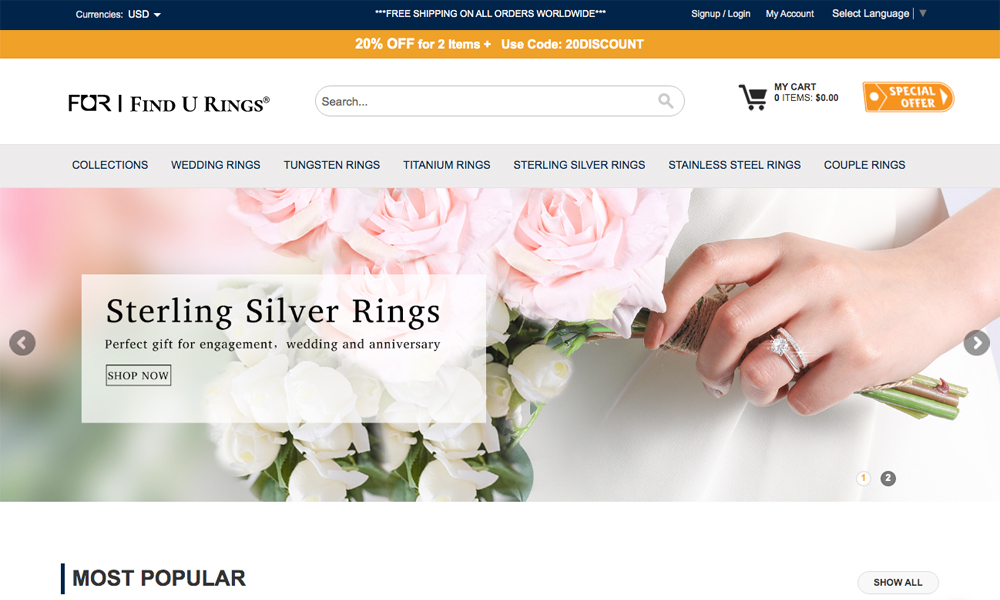Viewport: 1000px width, 600px height.
Task: Focus the Search input field
Action: click(488, 101)
